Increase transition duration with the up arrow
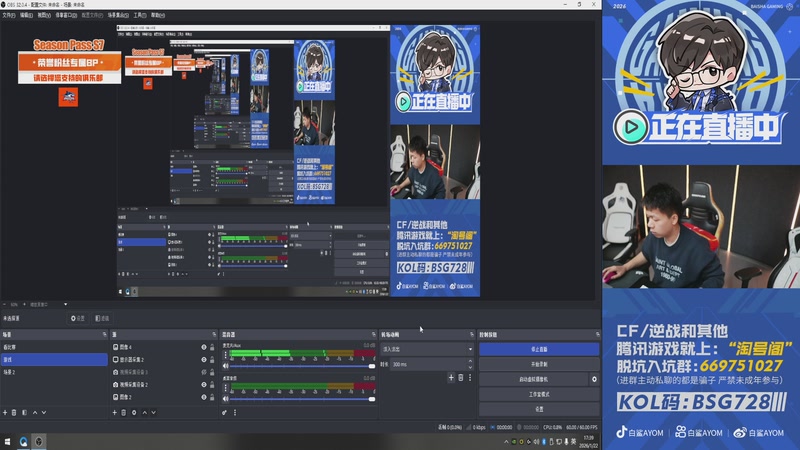 470,361
